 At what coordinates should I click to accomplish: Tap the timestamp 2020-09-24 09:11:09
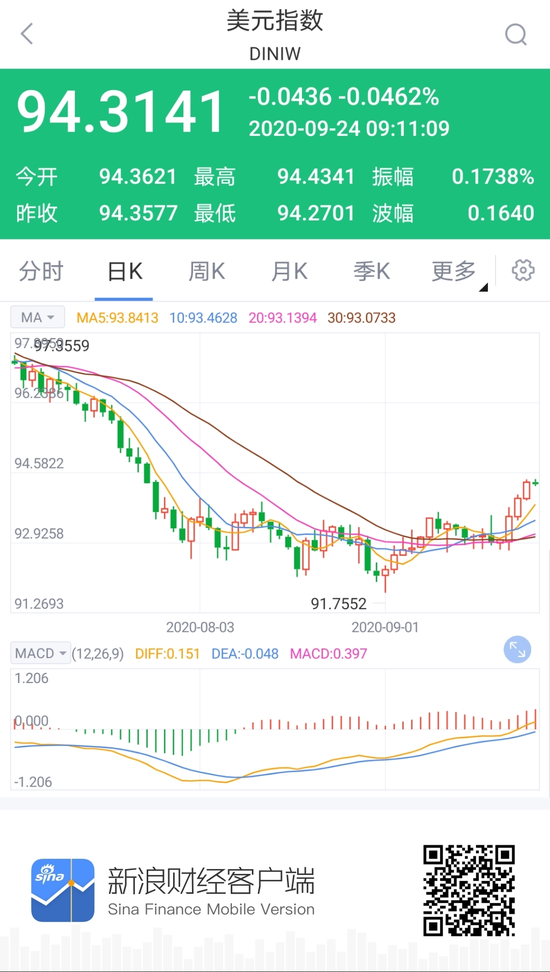coord(349,128)
